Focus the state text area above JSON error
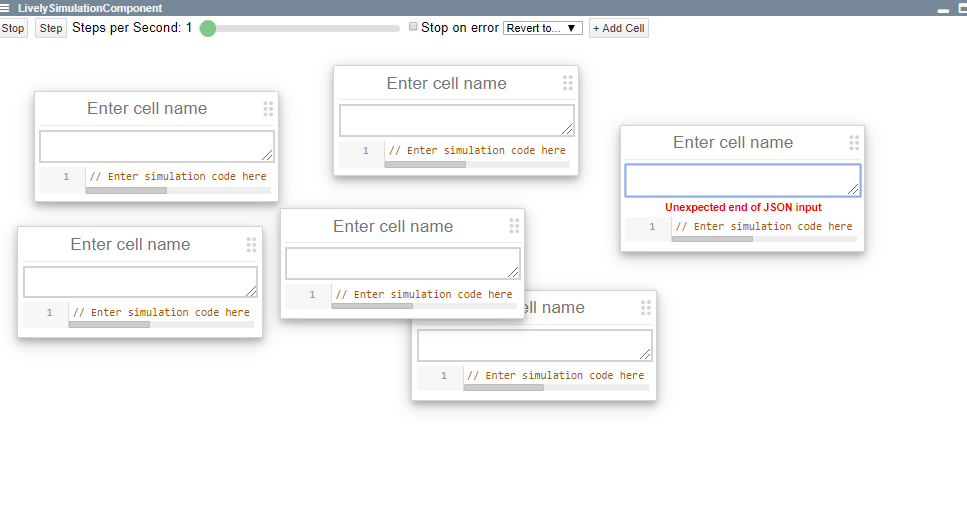This screenshot has width=967, height=518. point(741,180)
